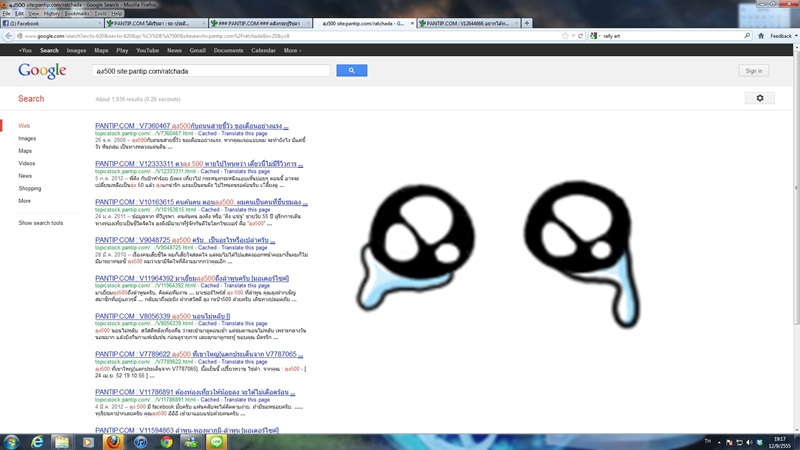Switch to the Facebook tab
This screenshot has height=450, width=800.
[x=51, y=23]
